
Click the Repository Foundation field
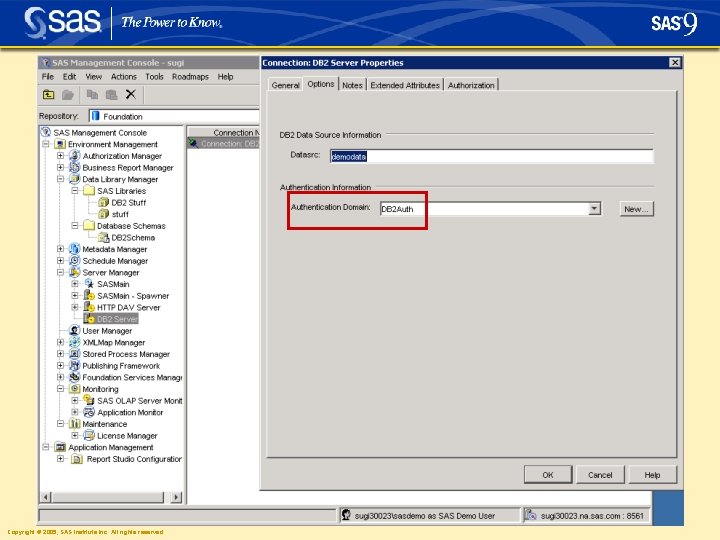pyautogui.click(x=174, y=116)
